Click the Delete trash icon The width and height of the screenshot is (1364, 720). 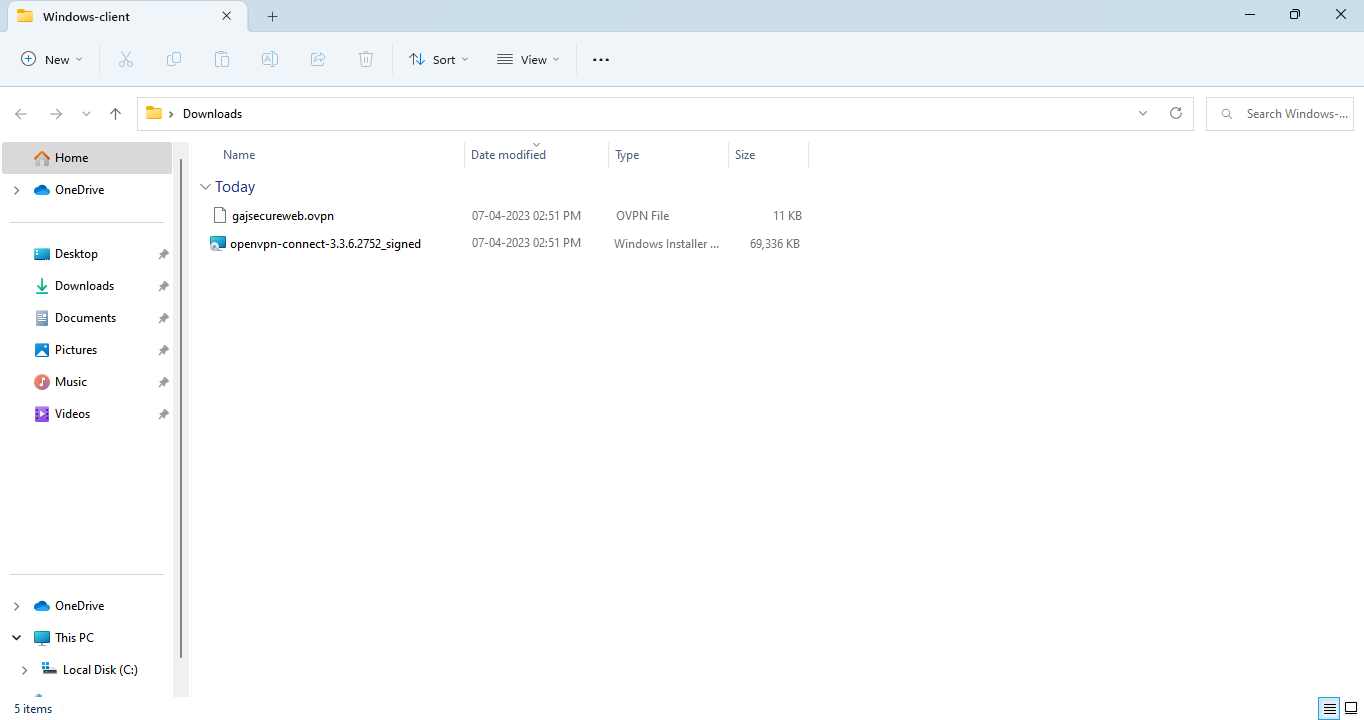[x=366, y=60]
